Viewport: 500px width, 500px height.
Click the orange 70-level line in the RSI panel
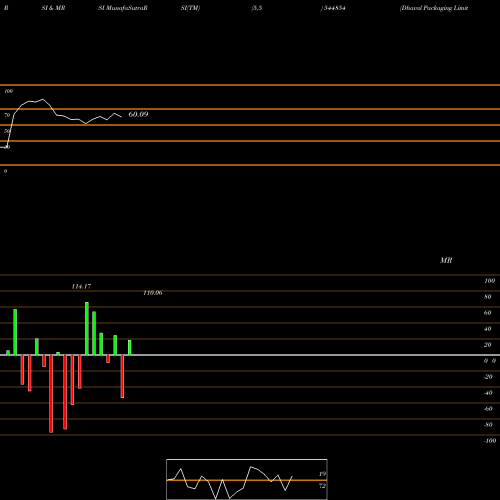point(250,109)
